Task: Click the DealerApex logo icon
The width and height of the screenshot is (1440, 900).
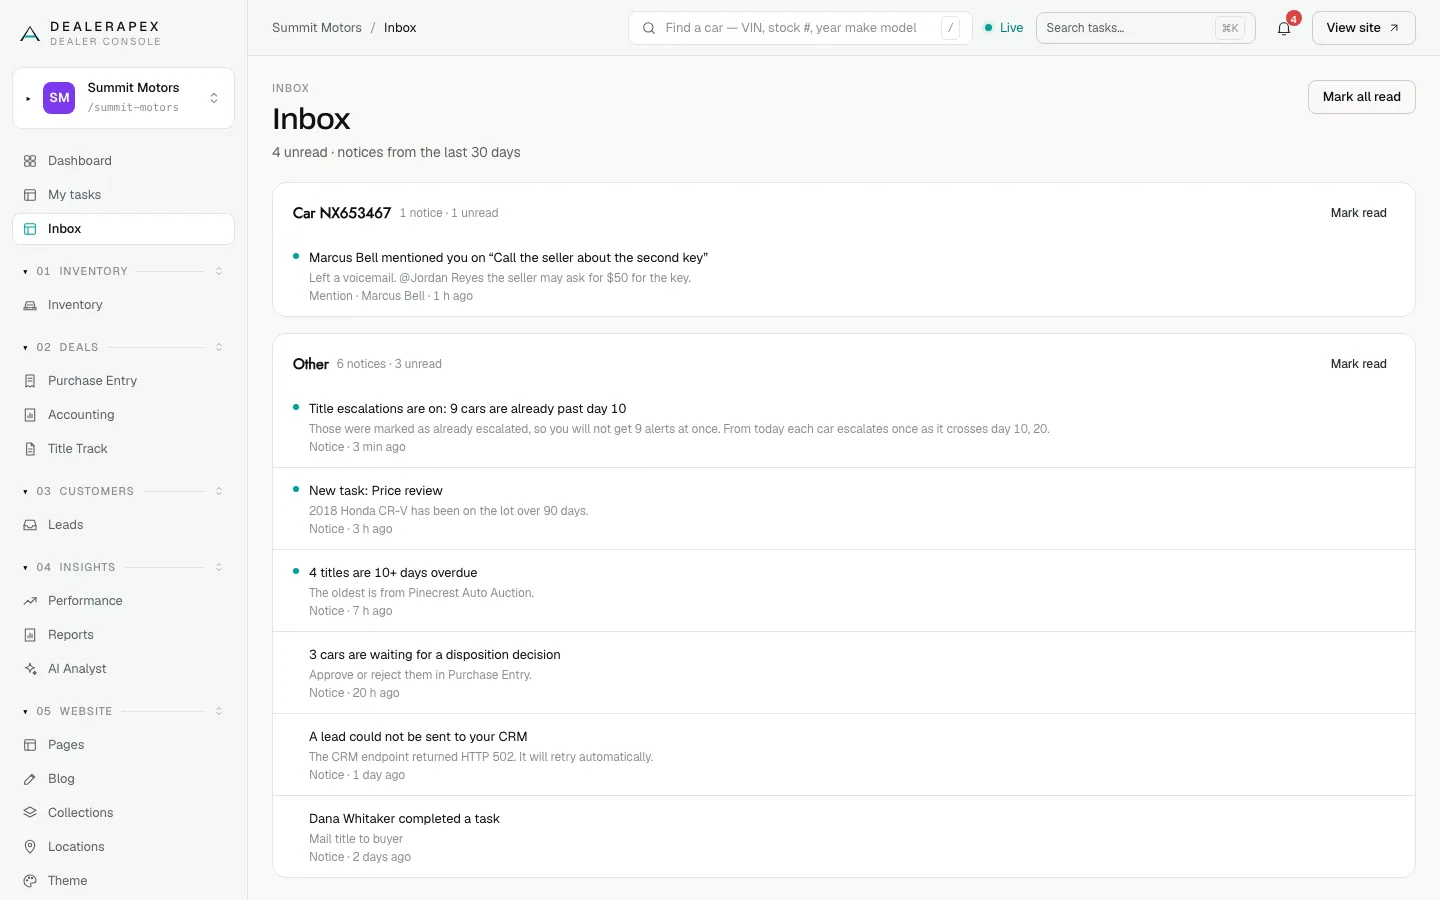Action: pyautogui.click(x=30, y=34)
